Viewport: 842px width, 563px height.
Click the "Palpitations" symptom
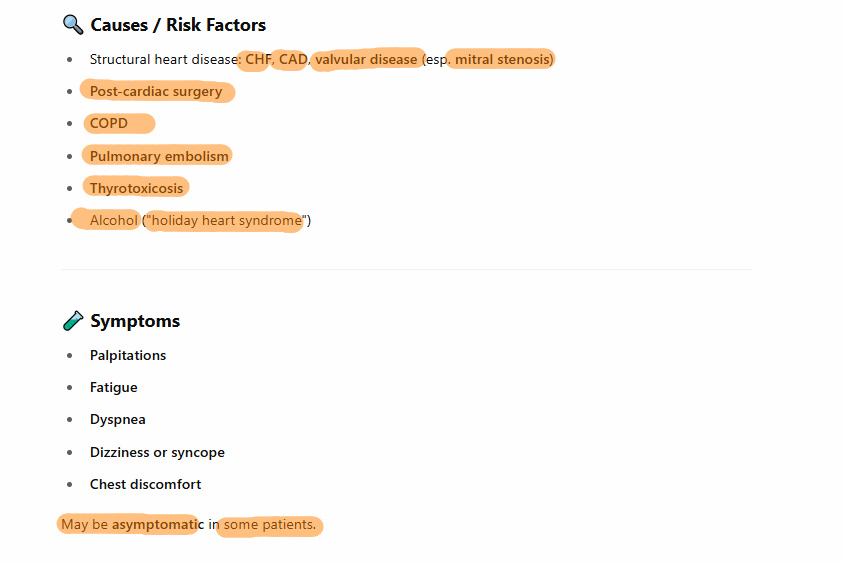point(128,355)
